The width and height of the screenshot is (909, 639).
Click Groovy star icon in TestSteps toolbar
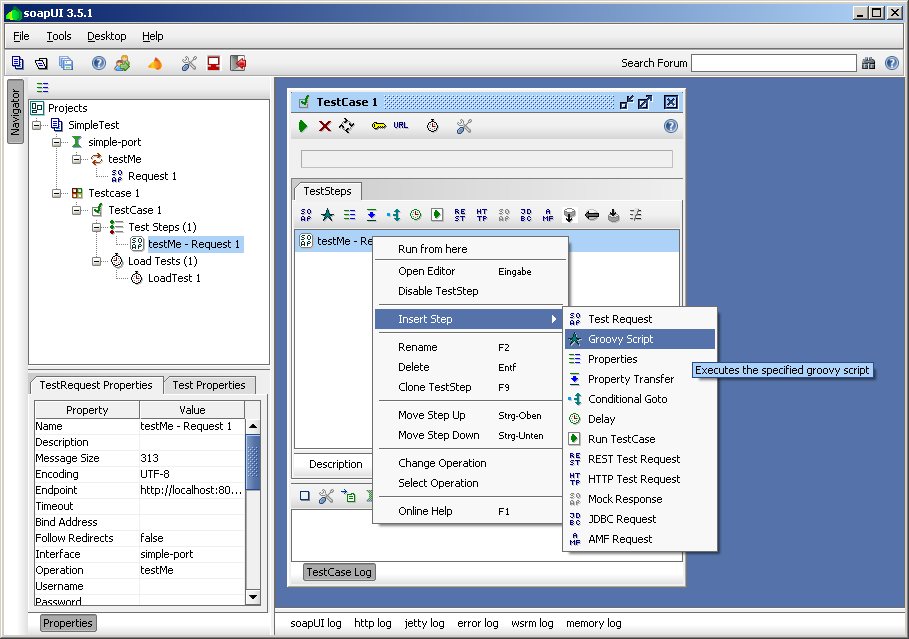328,215
